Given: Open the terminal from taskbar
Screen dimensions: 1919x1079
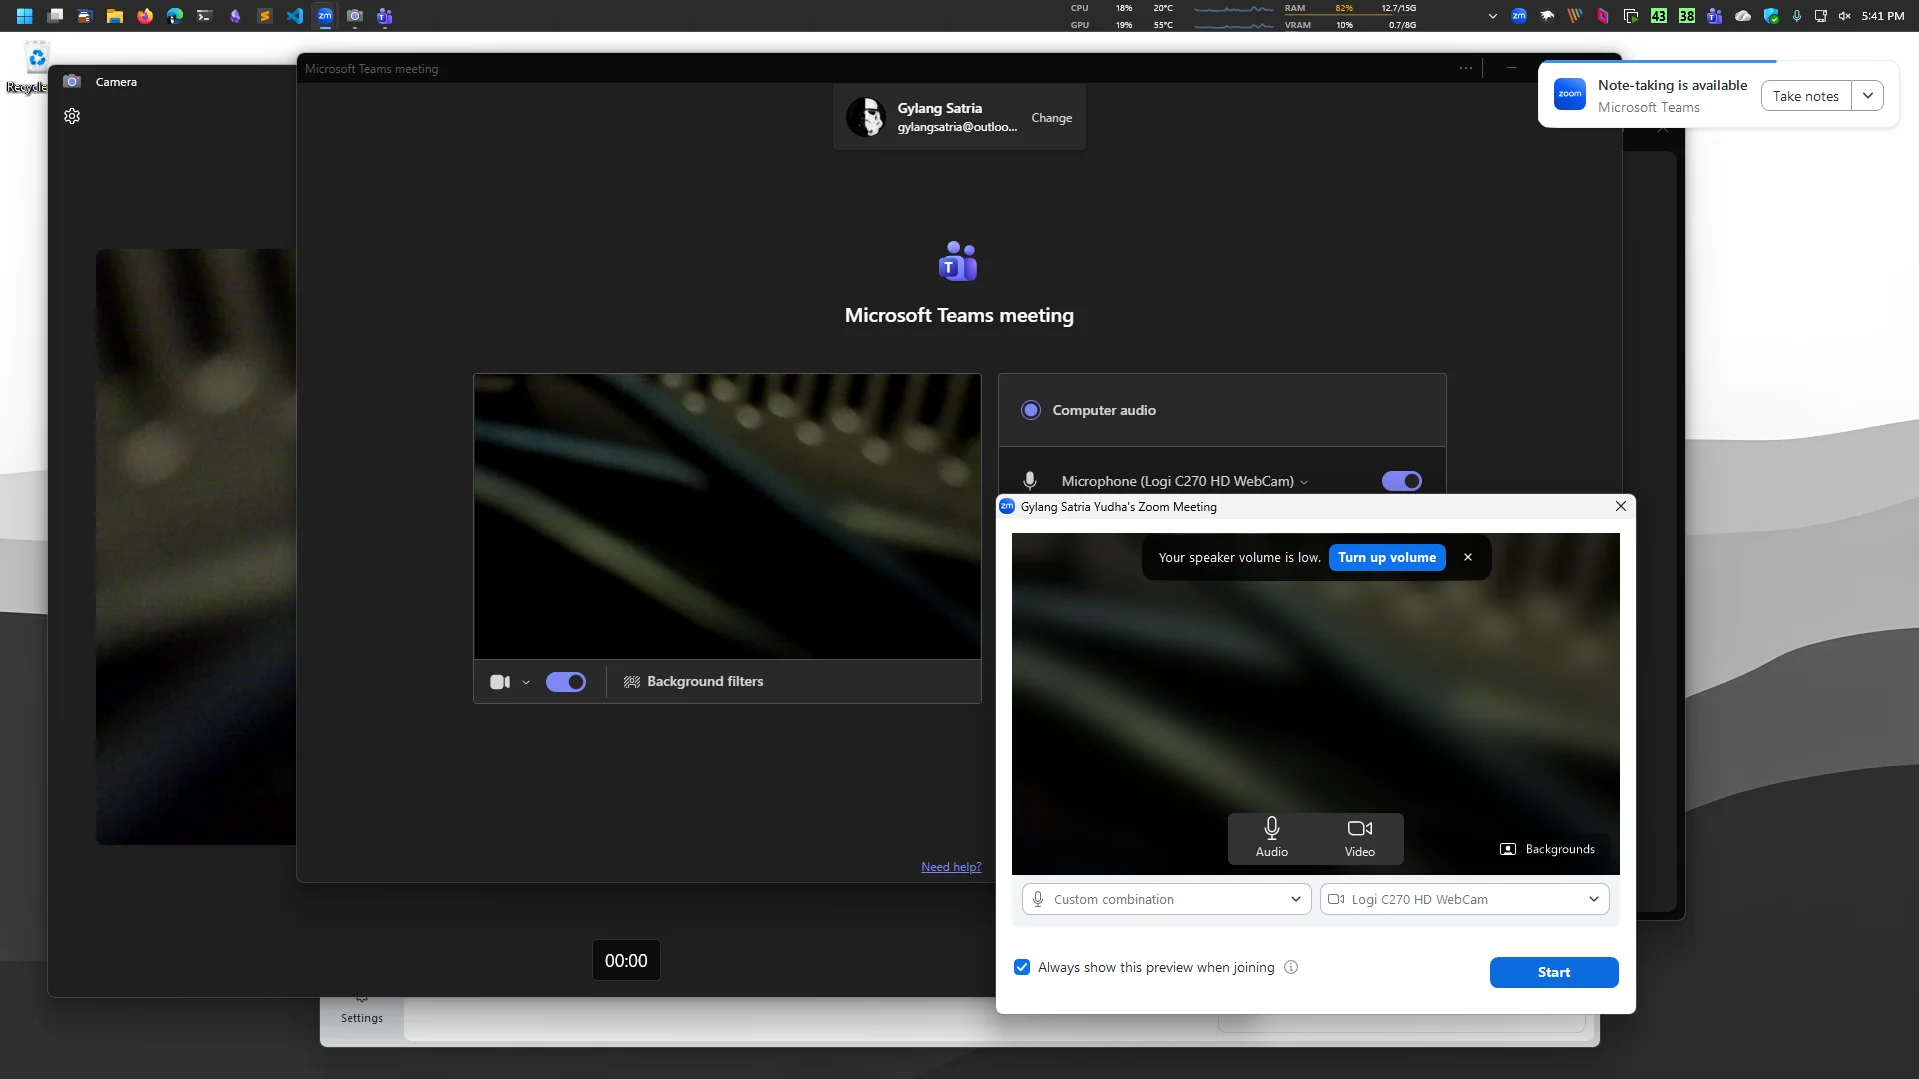Looking at the screenshot, I should (x=205, y=16).
